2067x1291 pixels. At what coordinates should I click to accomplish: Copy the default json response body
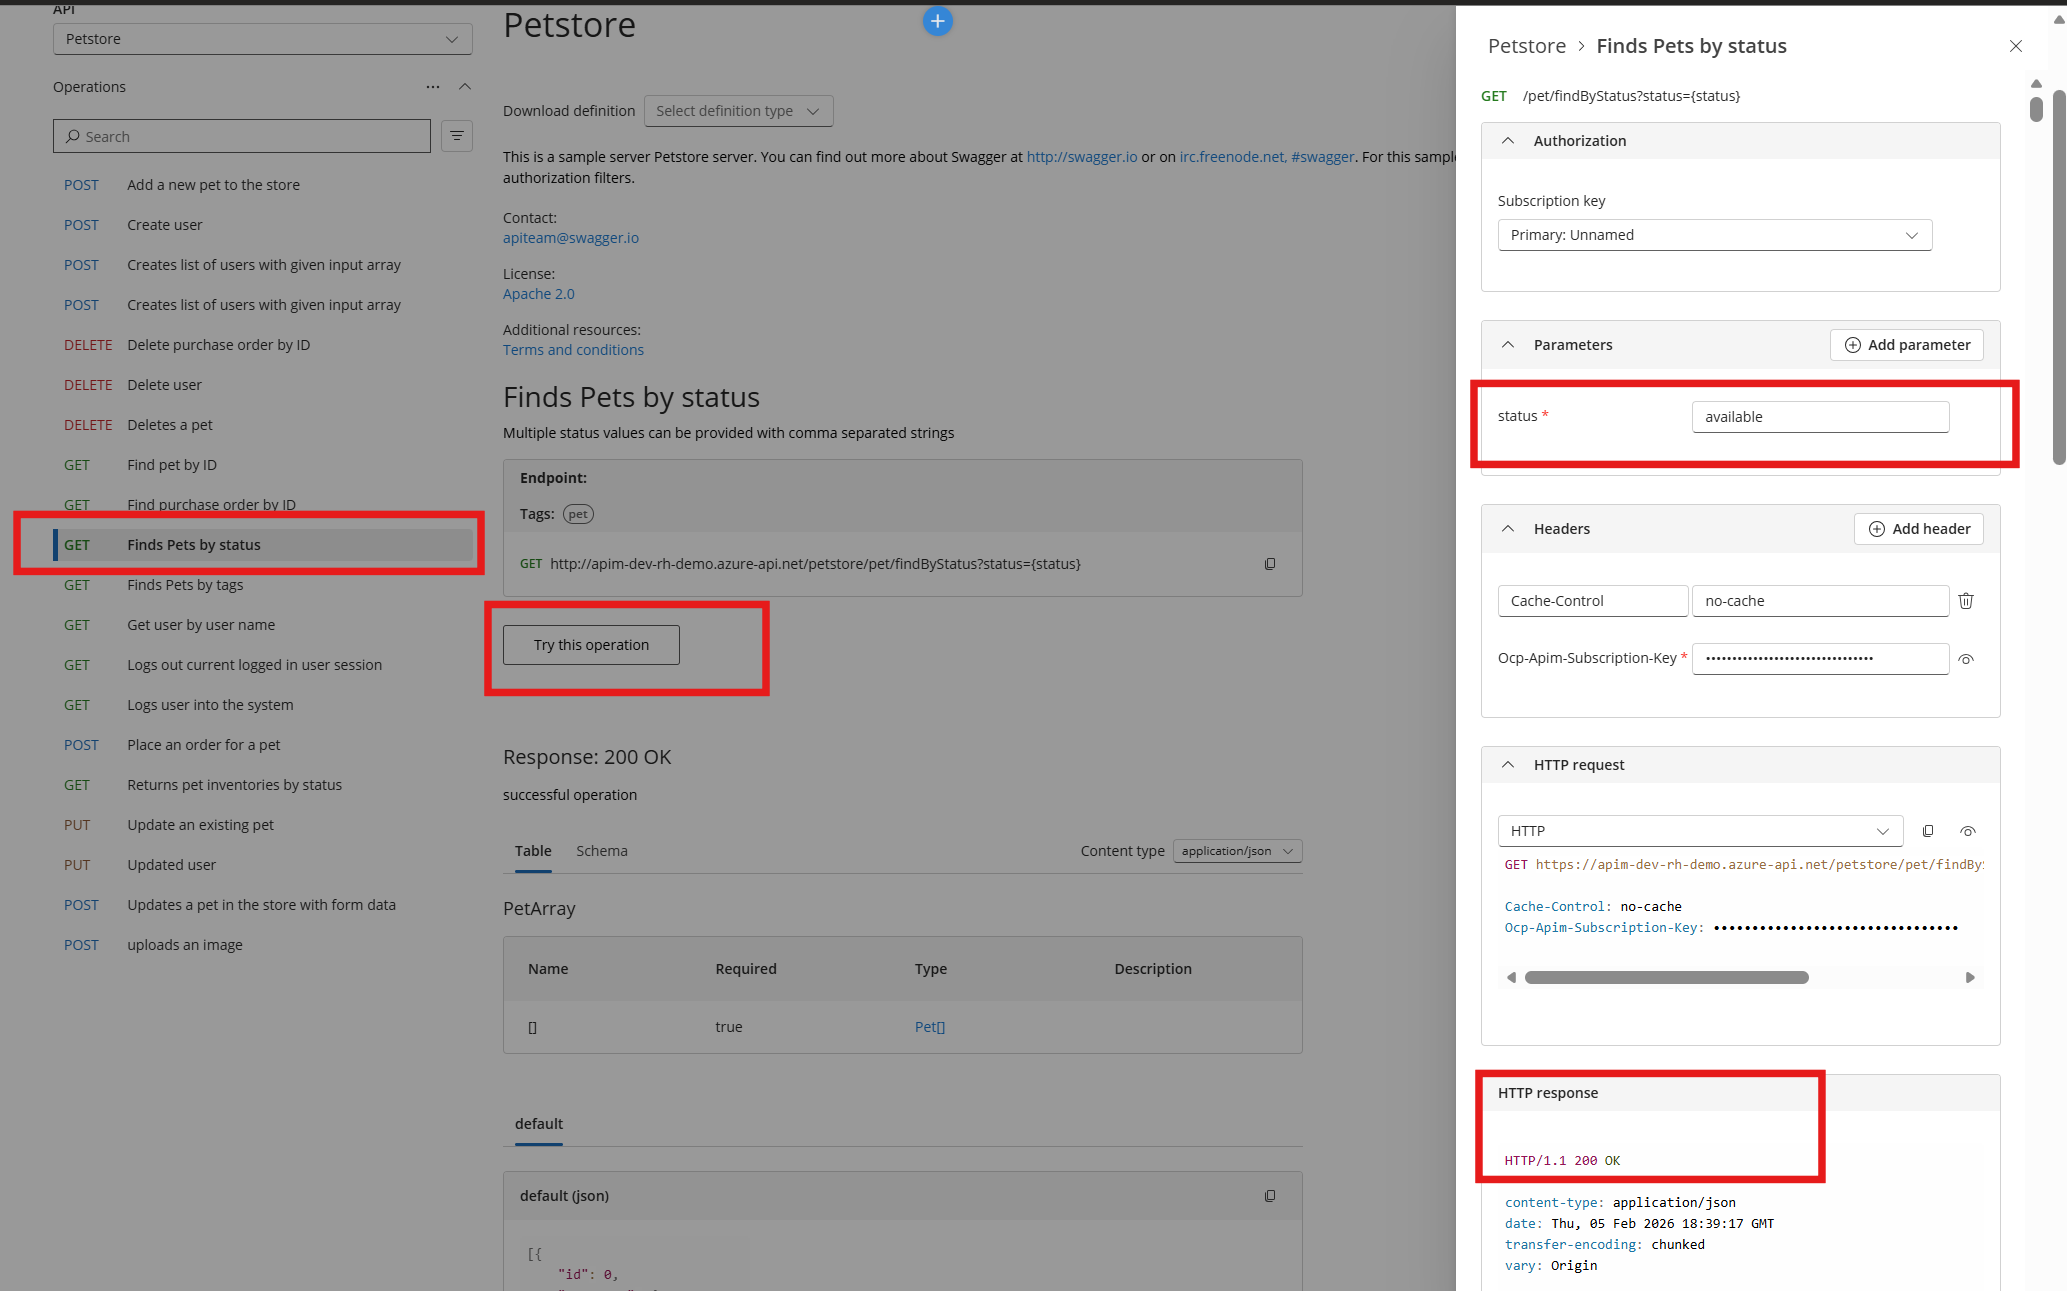(x=1270, y=1196)
